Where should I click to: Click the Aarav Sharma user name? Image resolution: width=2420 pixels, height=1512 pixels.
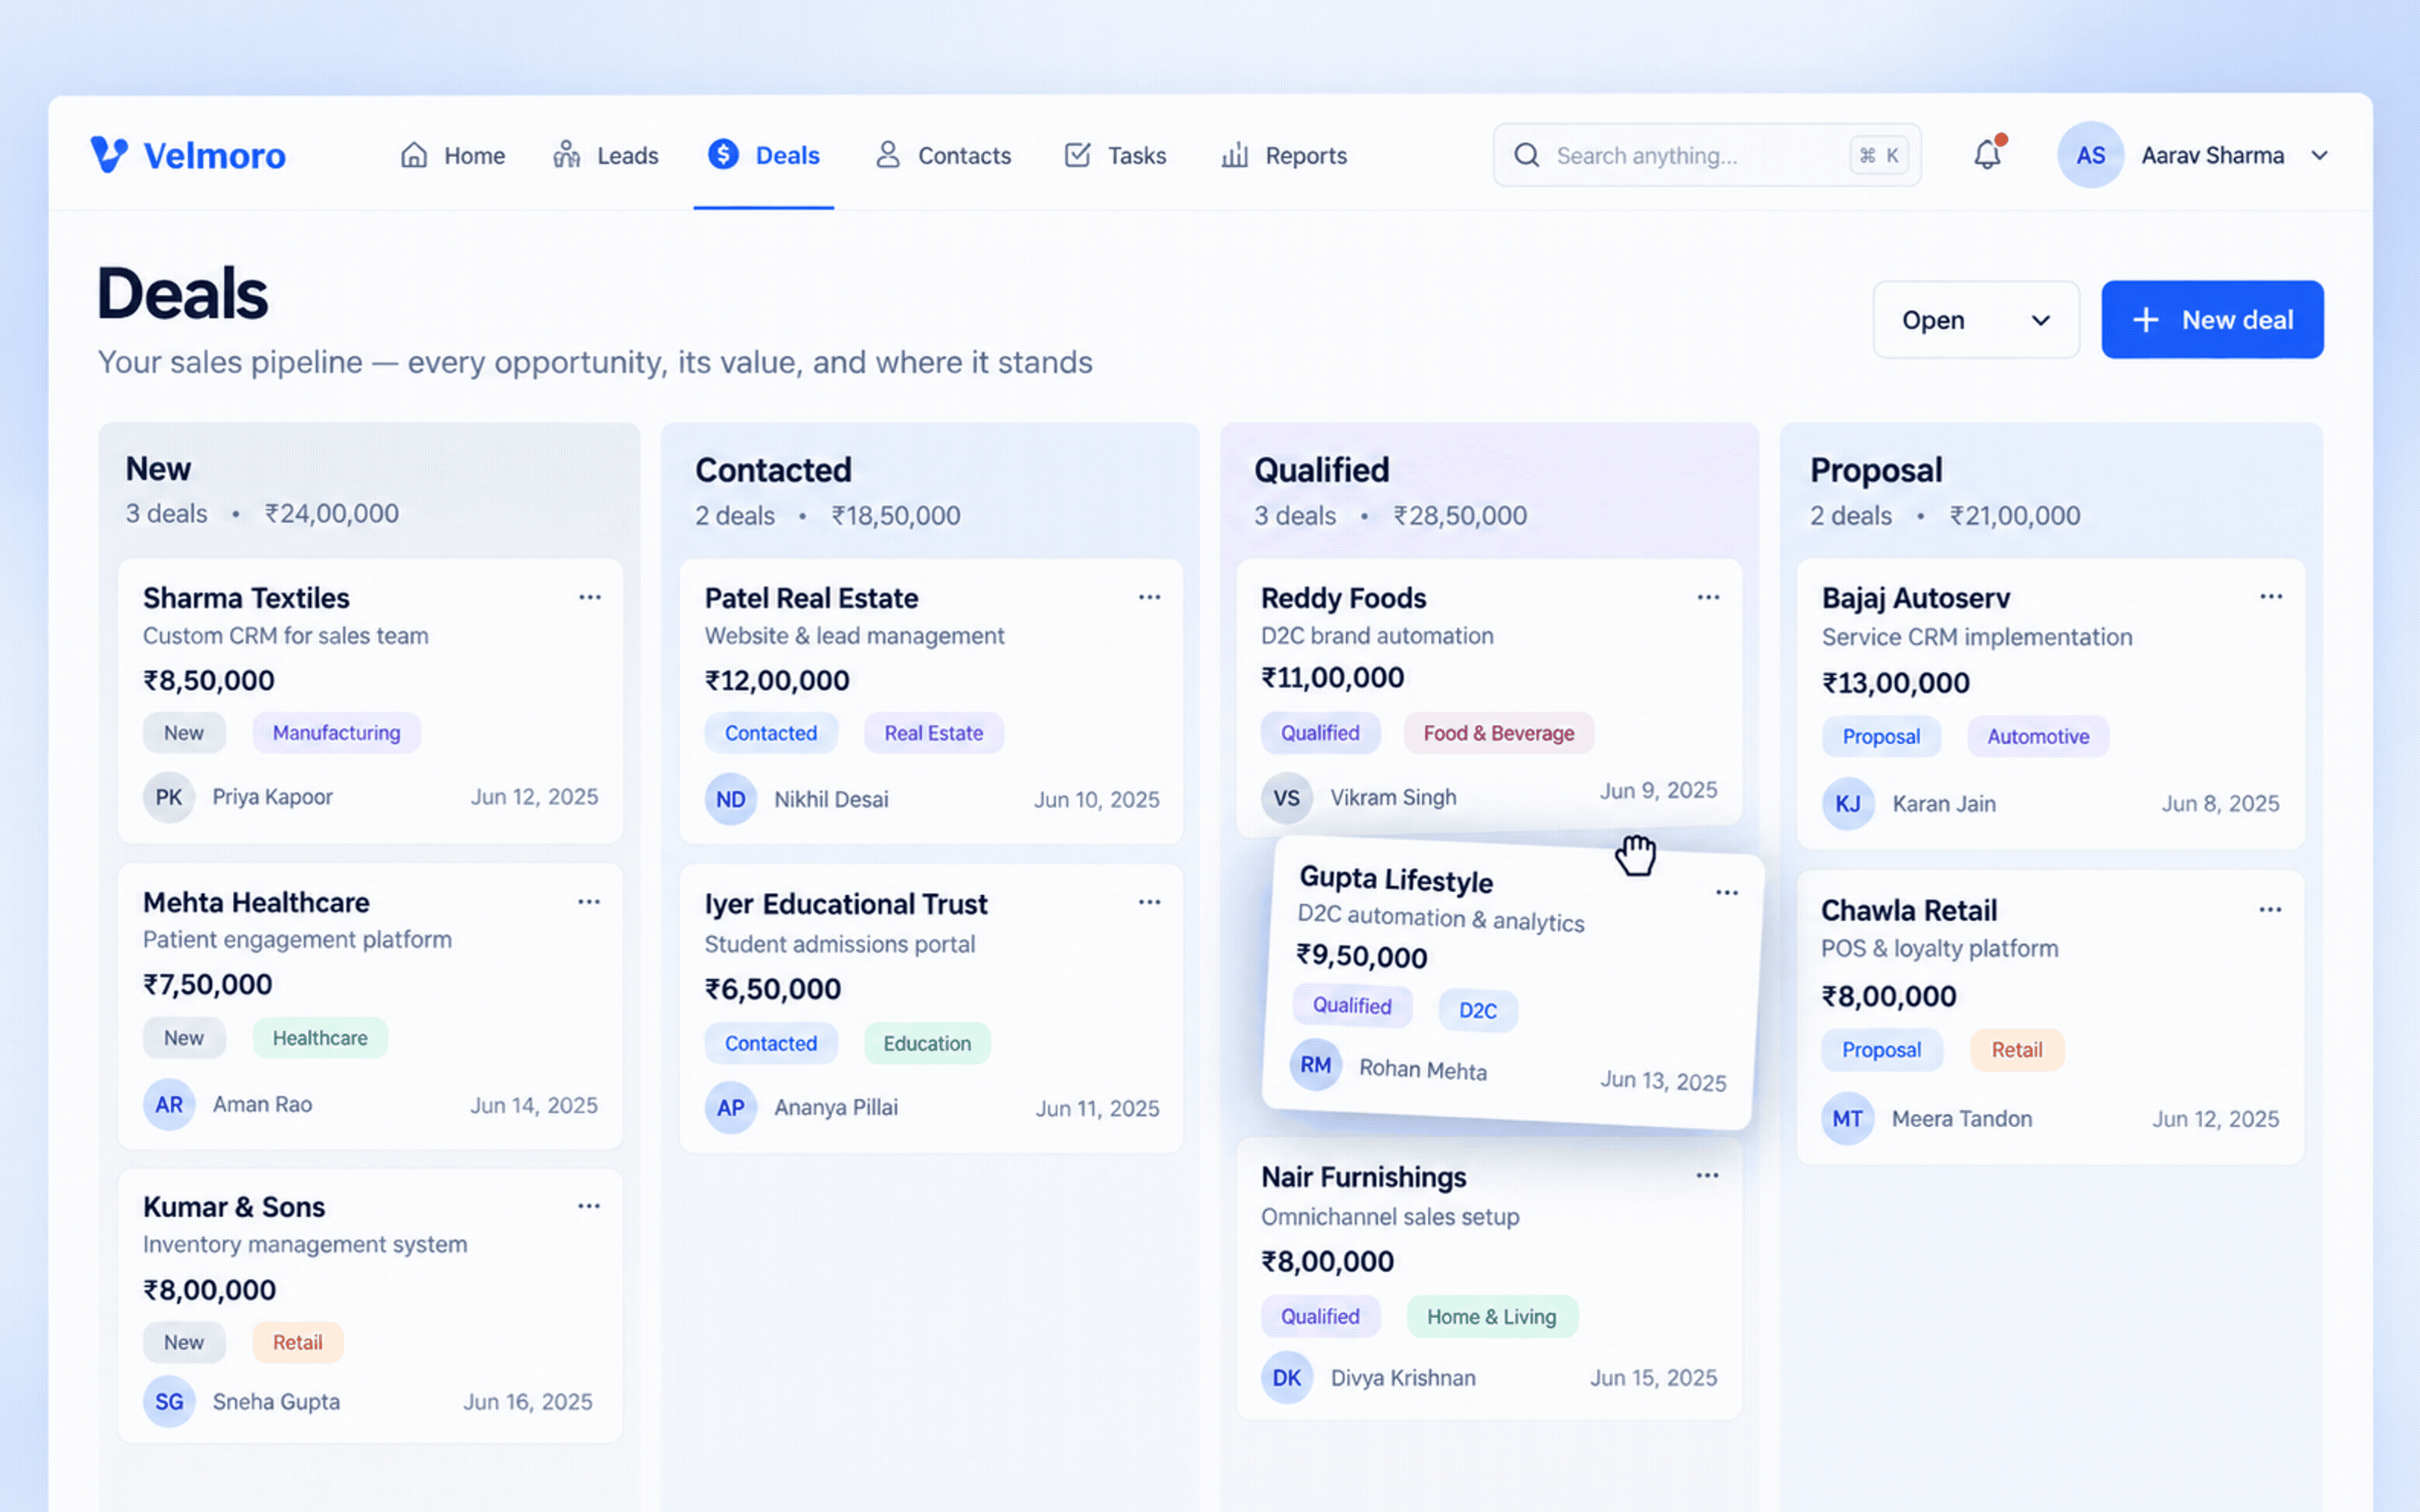point(2212,155)
